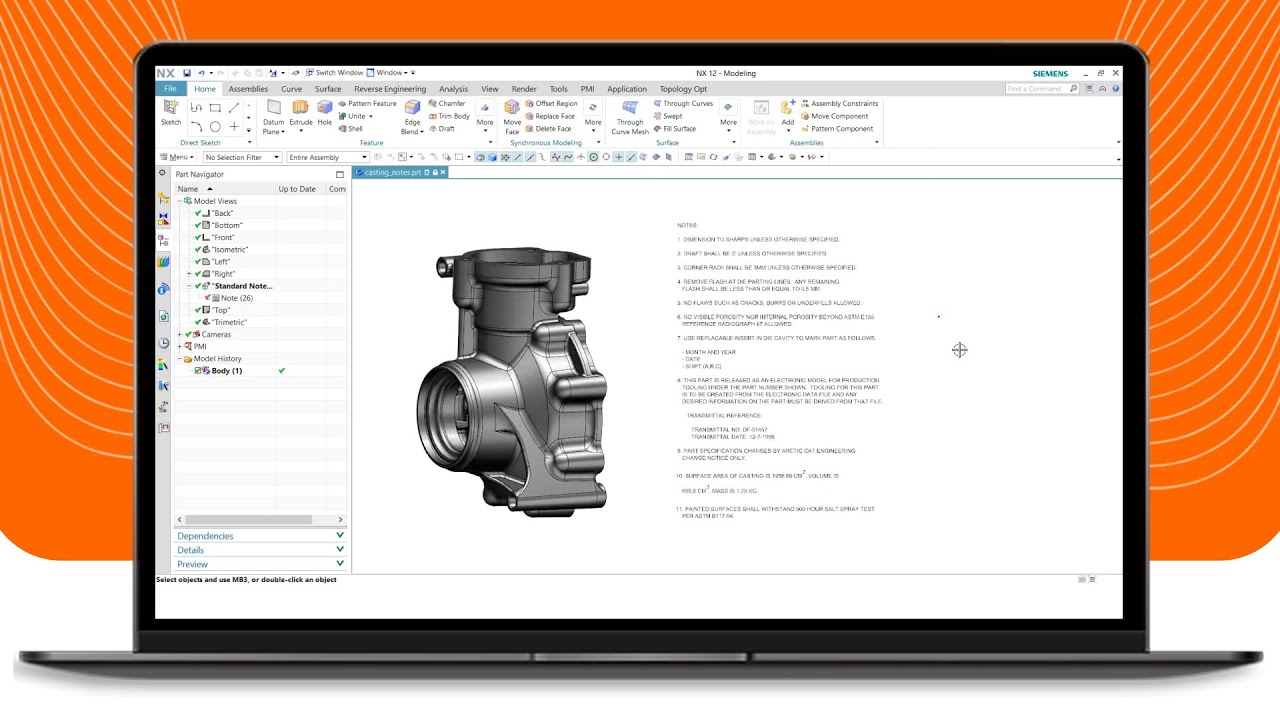Click the Undo arrow icon
The image size is (1280, 720).
click(x=200, y=73)
